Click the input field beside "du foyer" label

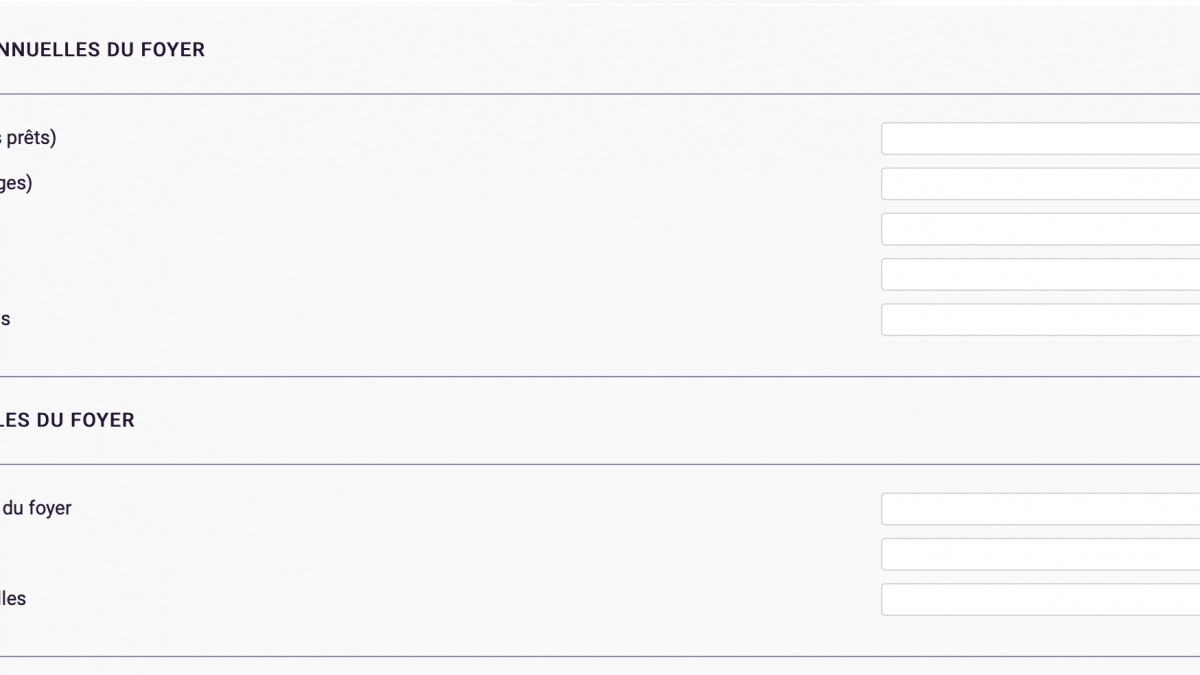coord(1040,509)
